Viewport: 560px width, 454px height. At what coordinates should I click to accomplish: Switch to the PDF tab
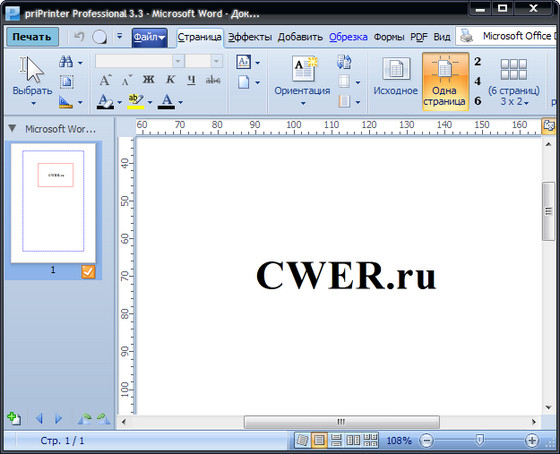(419, 37)
